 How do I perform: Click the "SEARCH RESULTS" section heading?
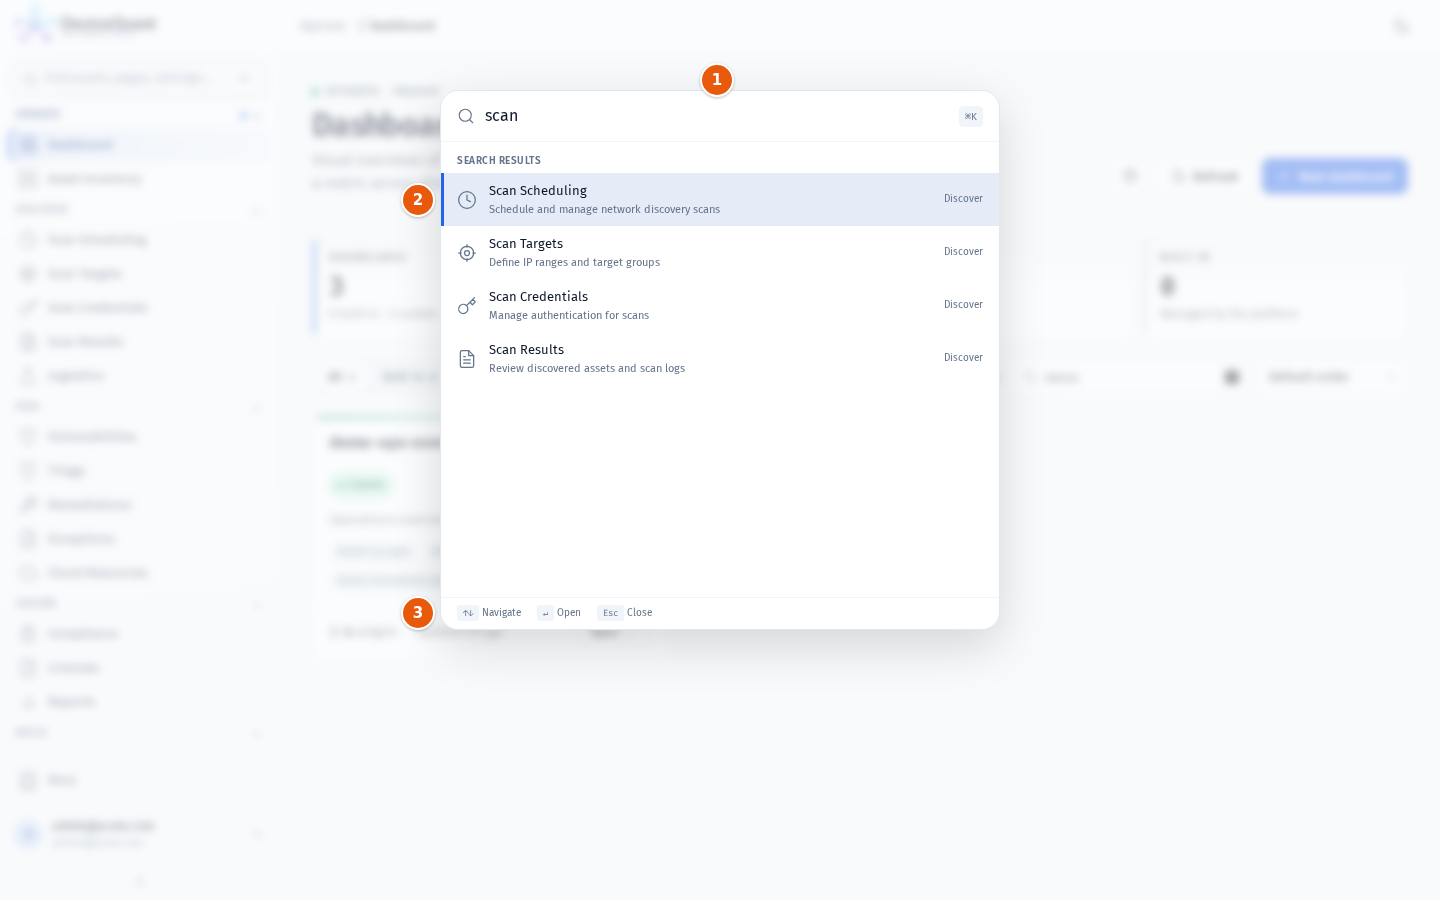coord(499,161)
